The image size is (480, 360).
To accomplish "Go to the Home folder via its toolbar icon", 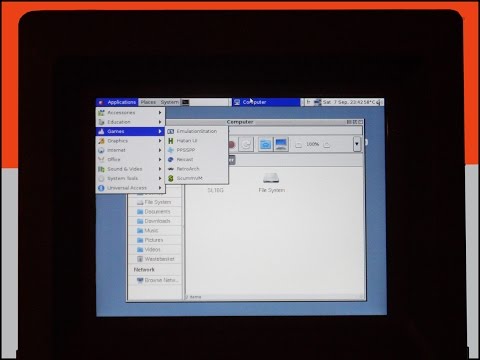I will [265, 145].
